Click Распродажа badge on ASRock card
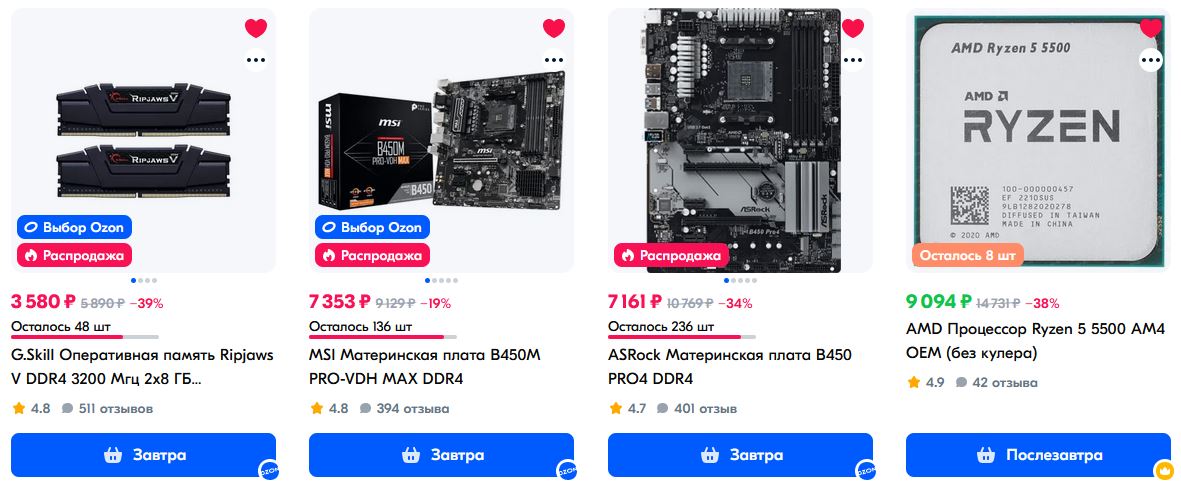The width and height of the screenshot is (1181, 492). (671, 255)
